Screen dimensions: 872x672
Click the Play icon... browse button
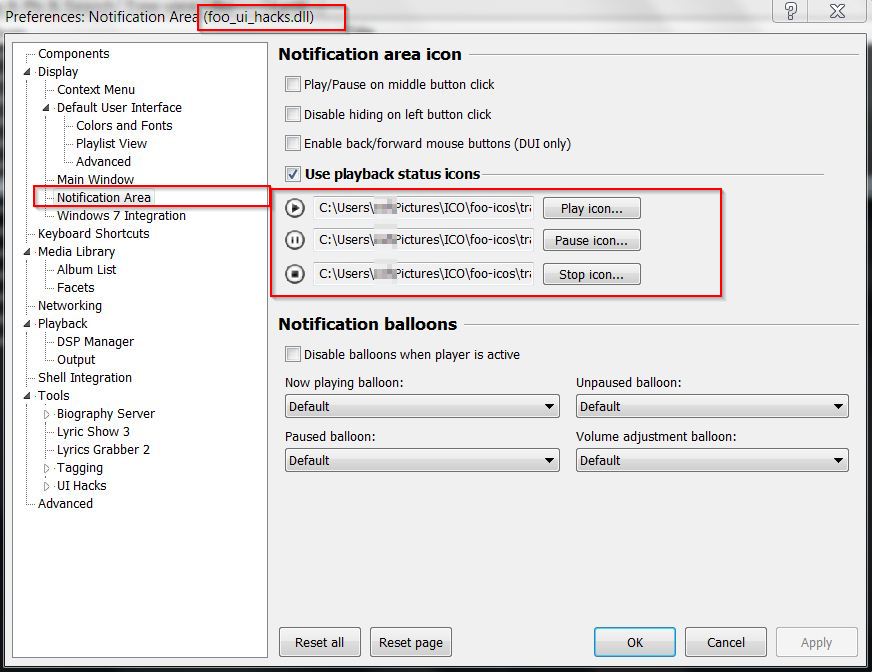tap(592, 208)
